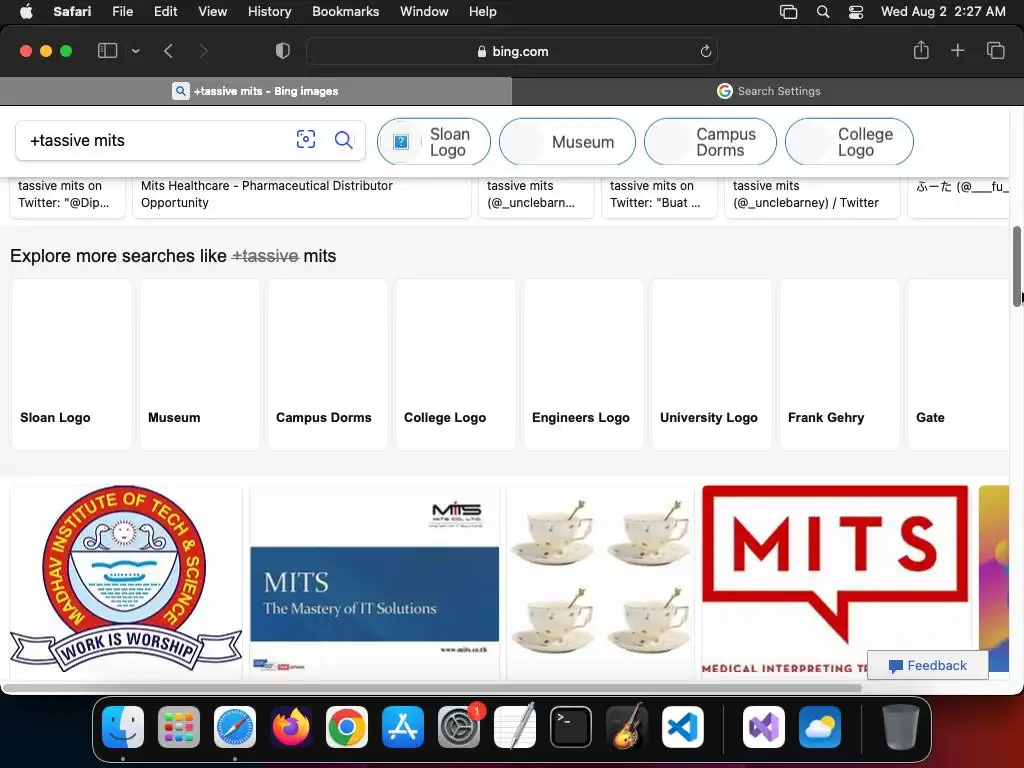Open the Bookmarks menu

pyautogui.click(x=345, y=12)
